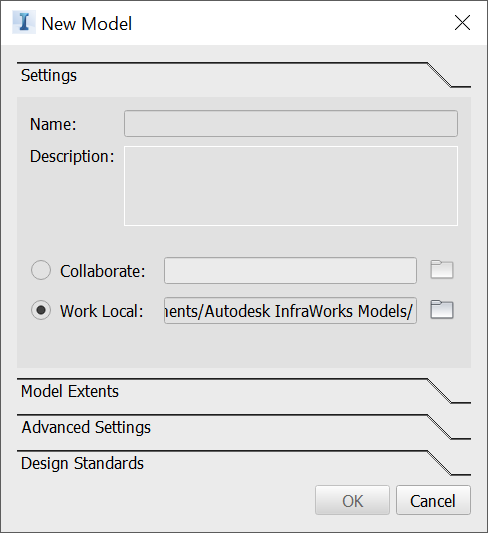Click the Collaborate path field
488x533 pixels.
[290, 271]
